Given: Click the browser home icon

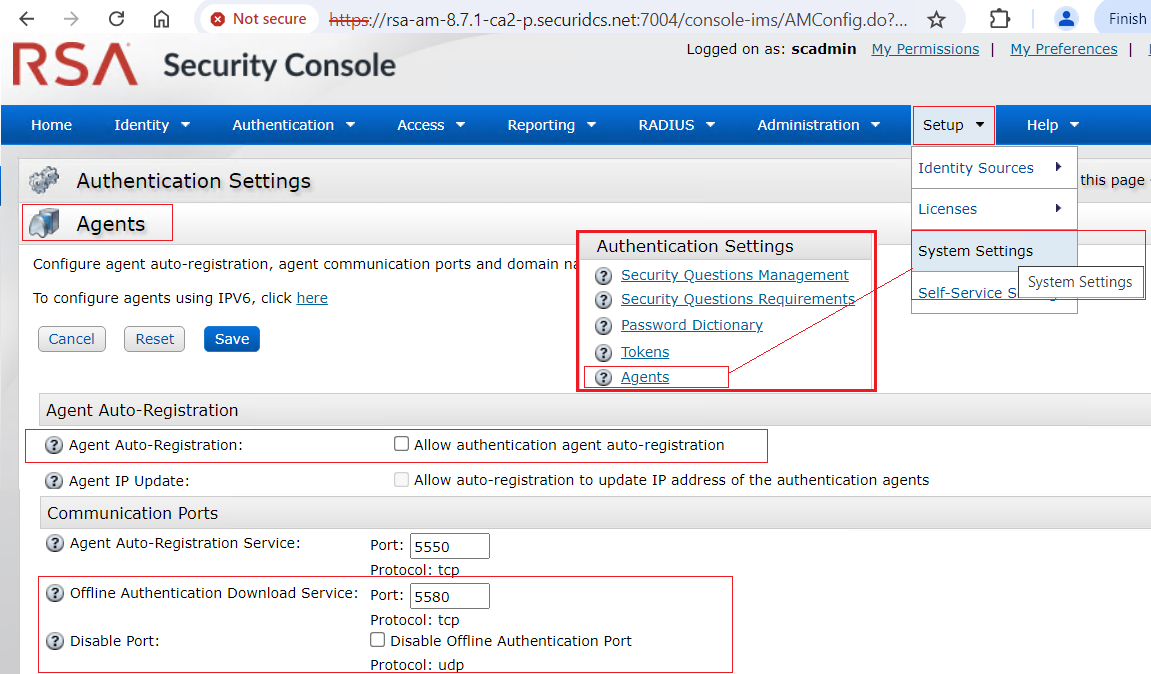Looking at the screenshot, I should (x=160, y=17).
